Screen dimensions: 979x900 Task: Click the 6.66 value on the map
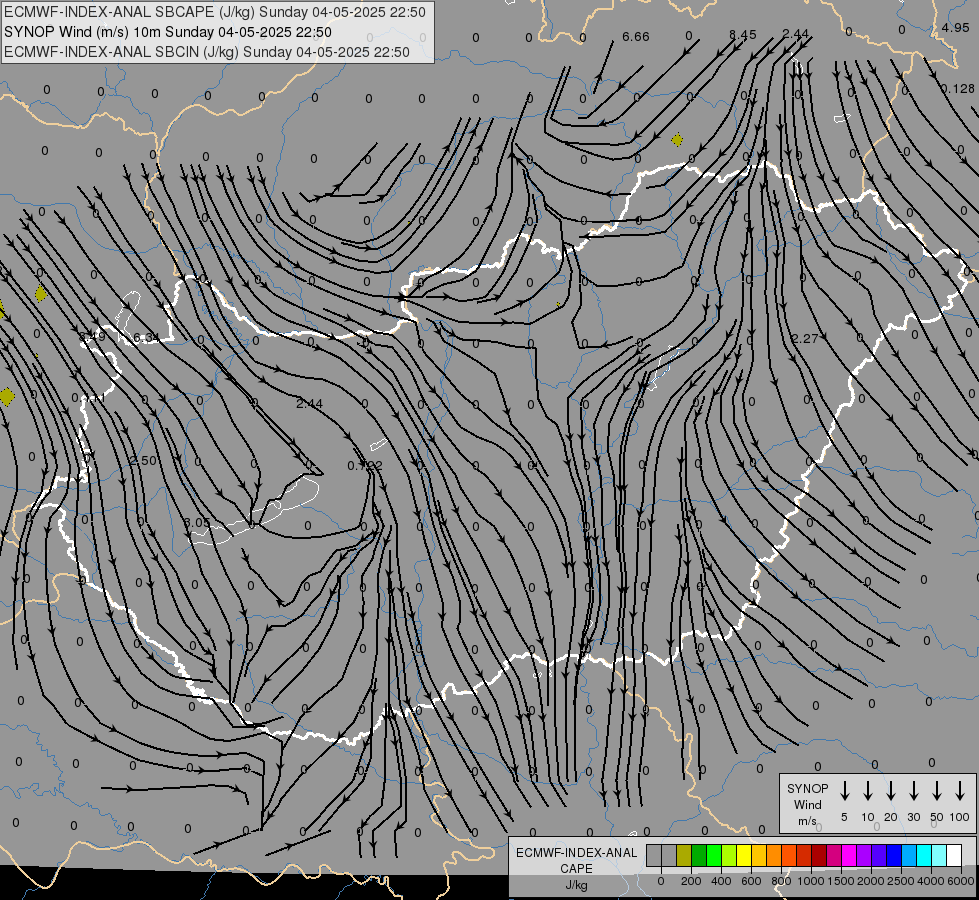pyautogui.click(x=636, y=37)
